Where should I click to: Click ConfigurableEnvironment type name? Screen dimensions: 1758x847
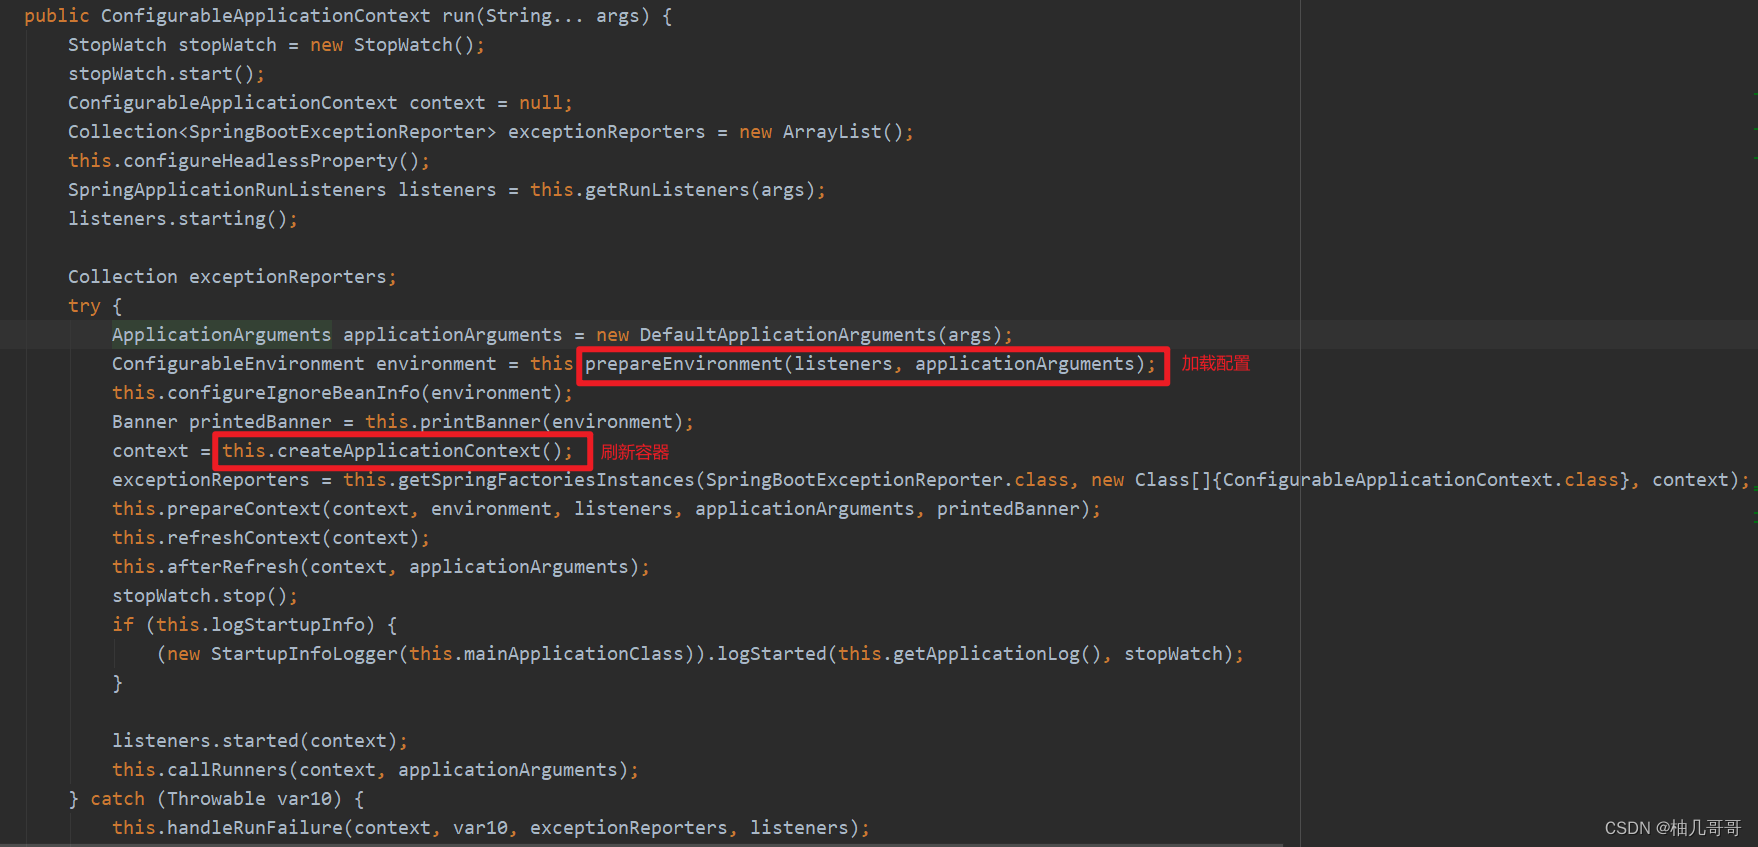point(238,364)
